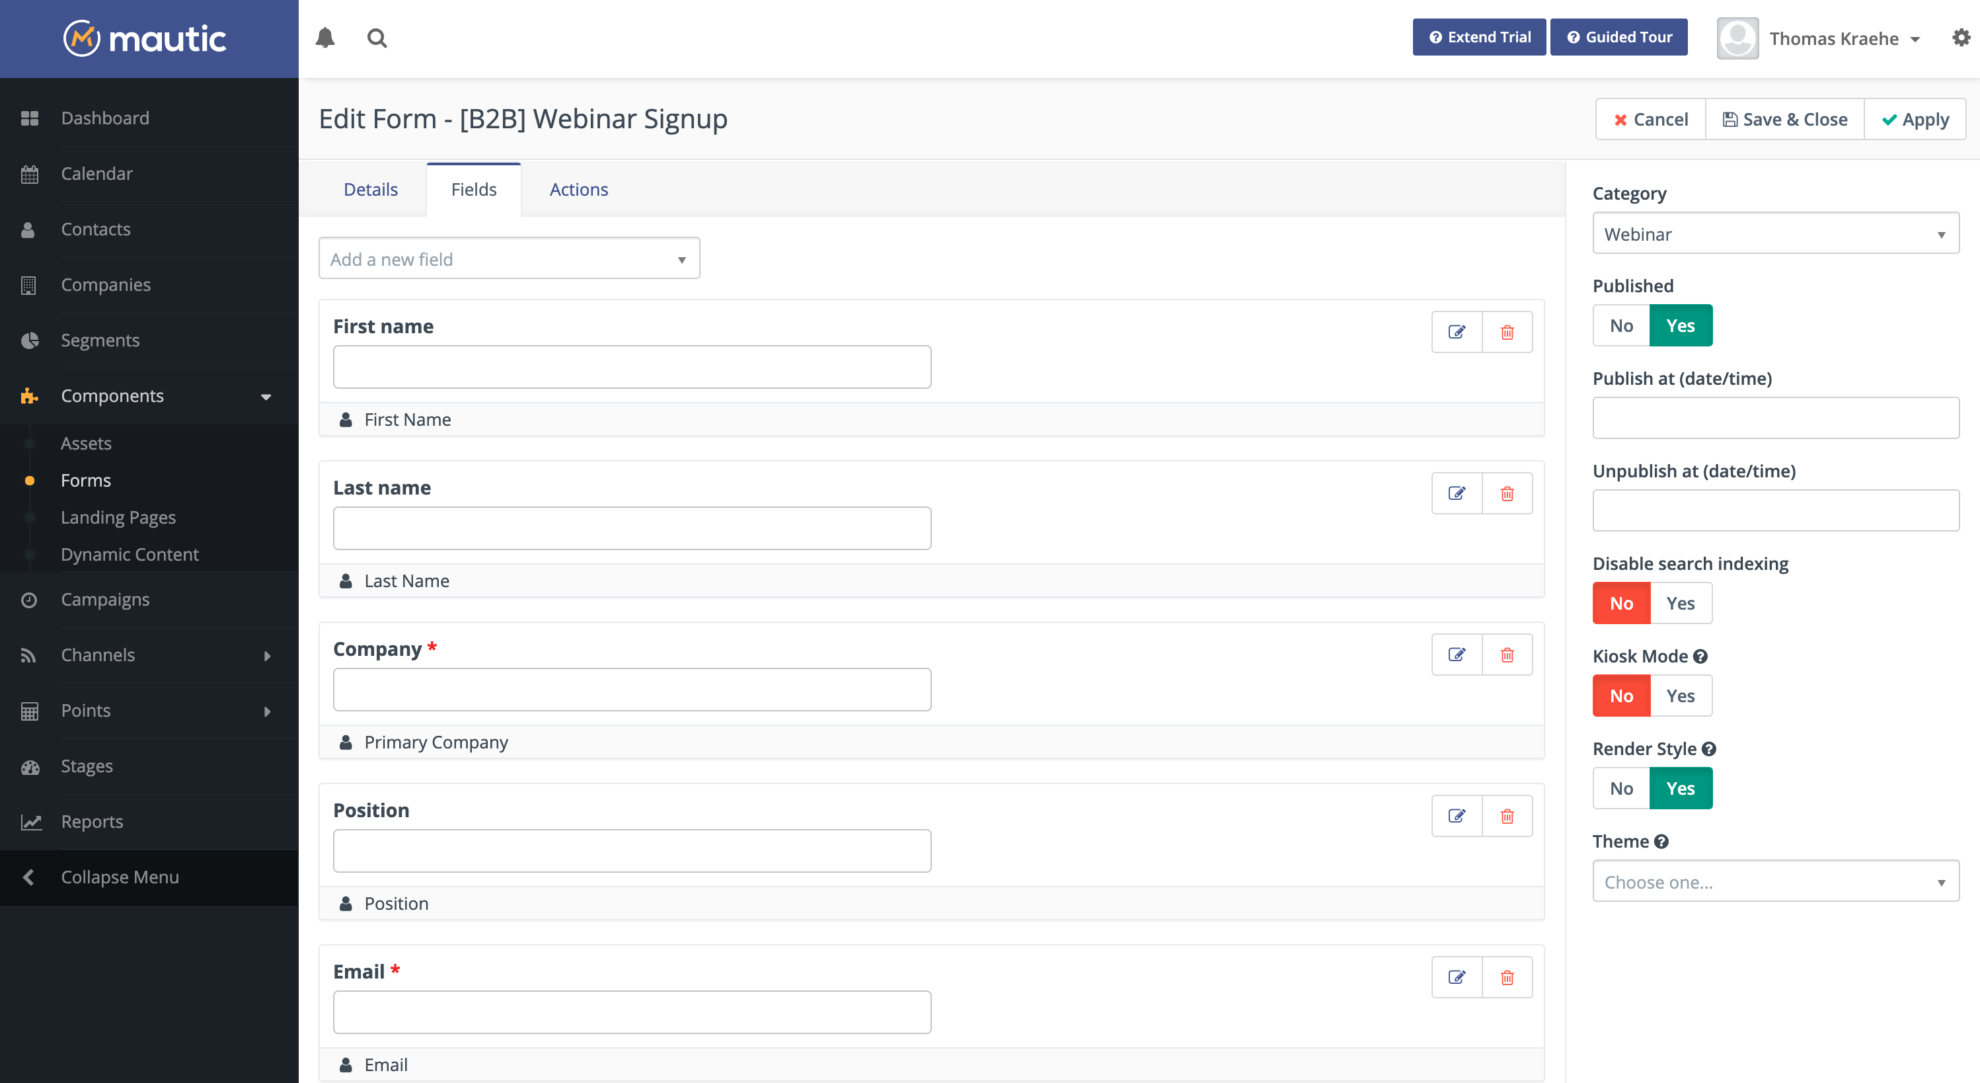Delete the Last name field via trash icon
1980x1083 pixels.
click(x=1507, y=492)
